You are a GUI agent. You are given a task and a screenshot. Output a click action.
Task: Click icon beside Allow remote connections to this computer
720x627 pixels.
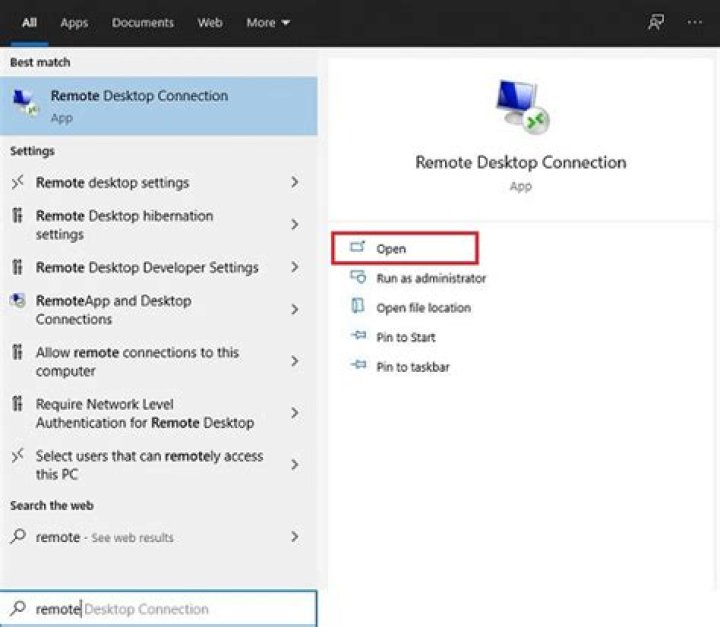coord(17,352)
